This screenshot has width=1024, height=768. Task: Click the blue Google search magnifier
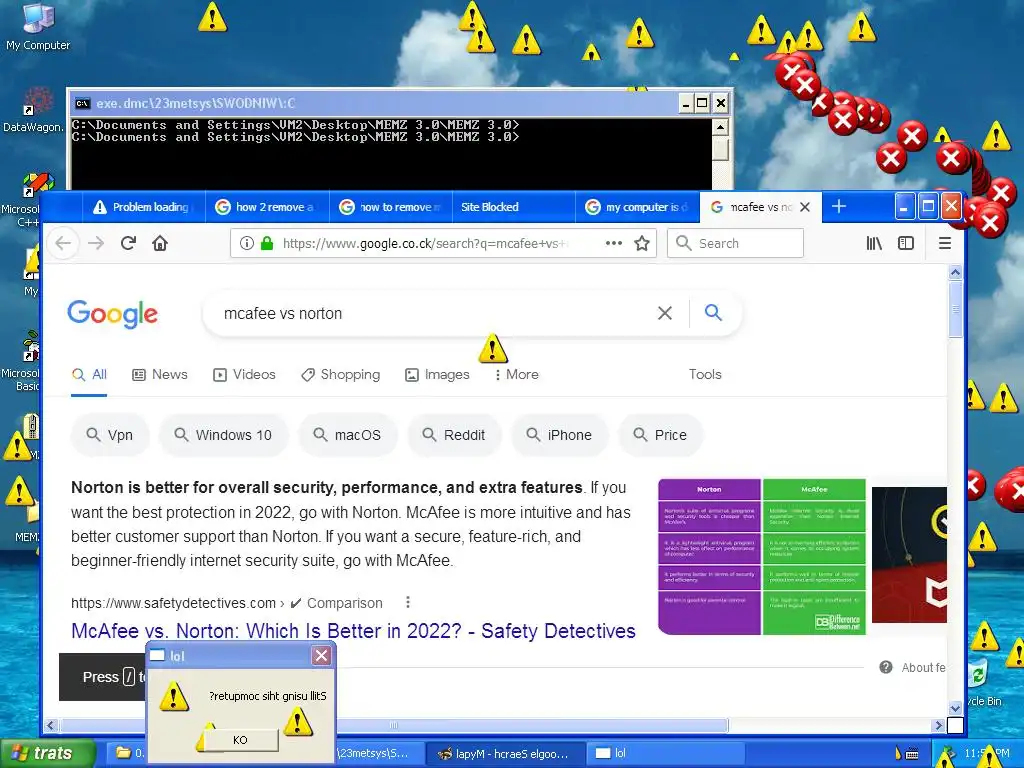[713, 313]
